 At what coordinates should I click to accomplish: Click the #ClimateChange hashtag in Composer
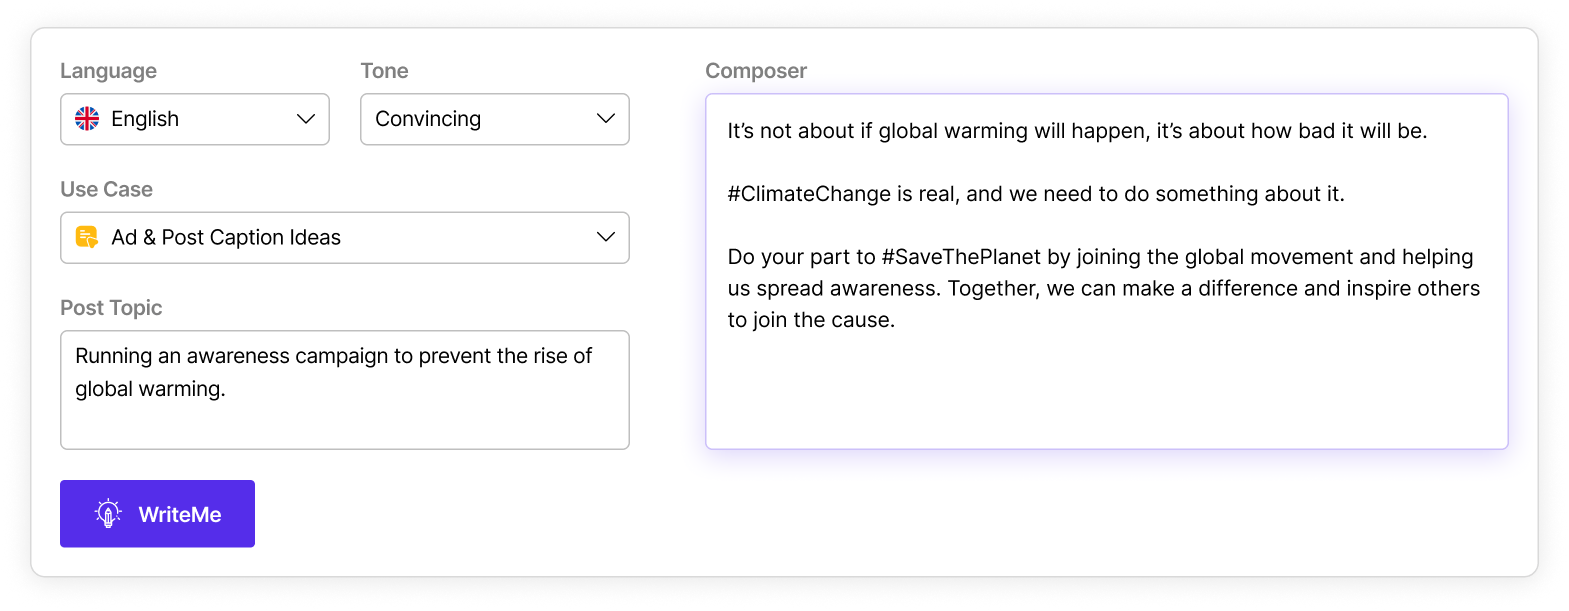[809, 194]
